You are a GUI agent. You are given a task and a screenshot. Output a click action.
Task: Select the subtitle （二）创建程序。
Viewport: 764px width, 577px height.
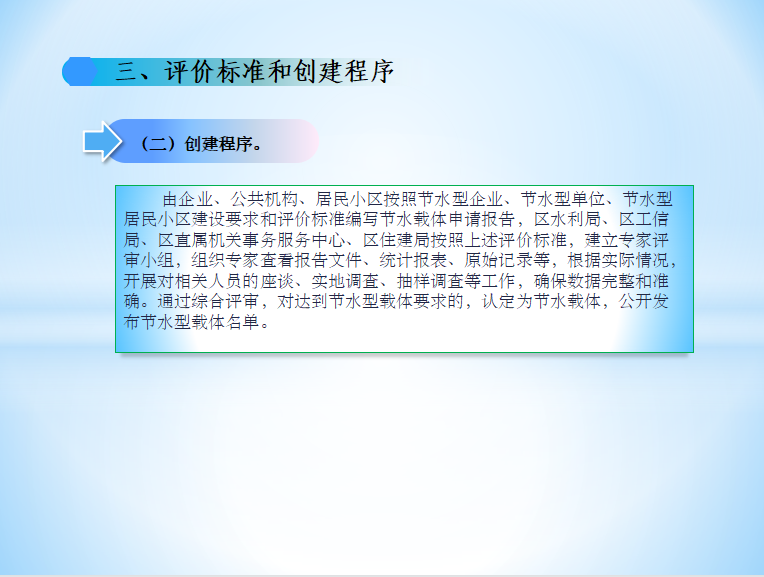click(201, 144)
